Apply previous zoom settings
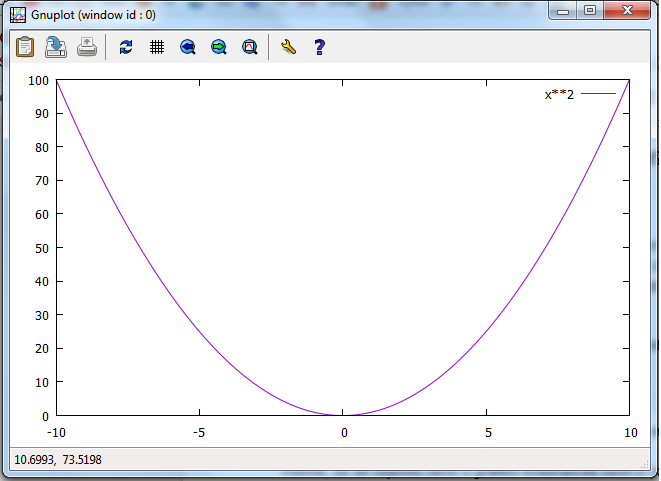 pyautogui.click(x=188, y=47)
